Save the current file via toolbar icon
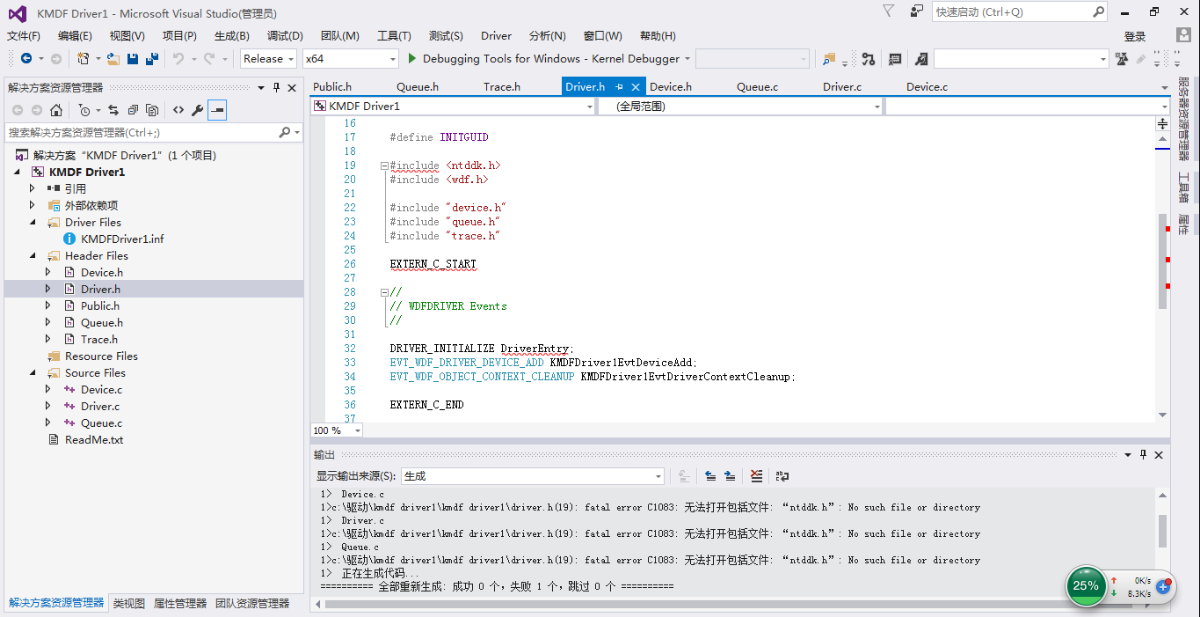 pyautogui.click(x=132, y=59)
